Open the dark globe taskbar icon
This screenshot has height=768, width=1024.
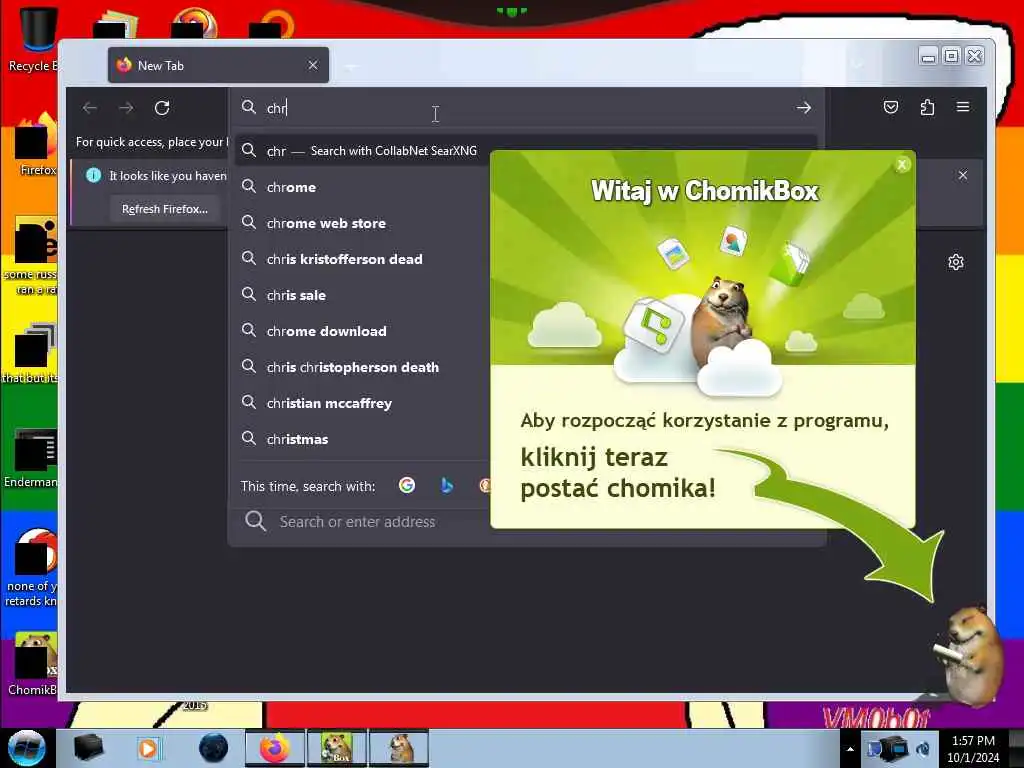[x=214, y=748]
